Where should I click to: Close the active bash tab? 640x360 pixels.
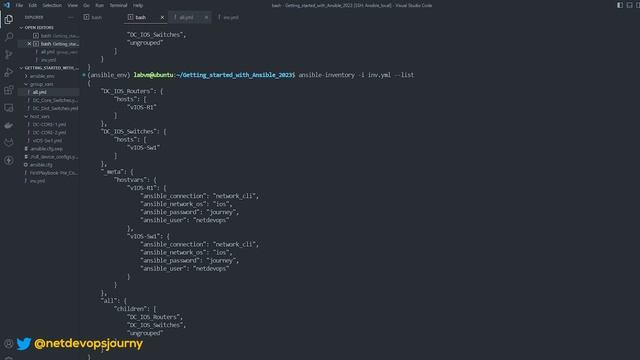click(x=162, y=18)
